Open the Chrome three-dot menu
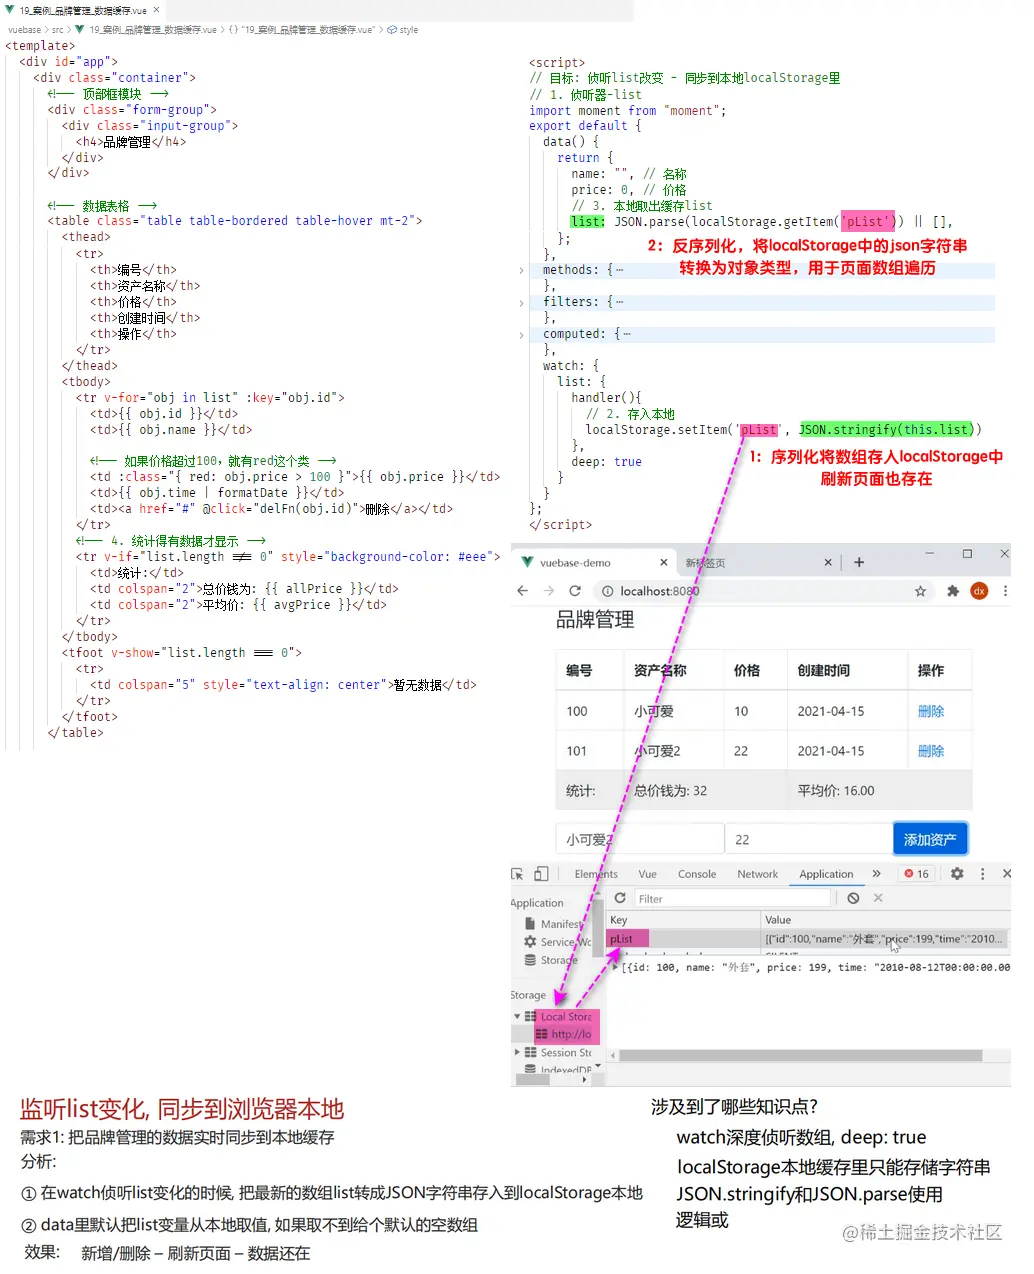 point(1005,591)
